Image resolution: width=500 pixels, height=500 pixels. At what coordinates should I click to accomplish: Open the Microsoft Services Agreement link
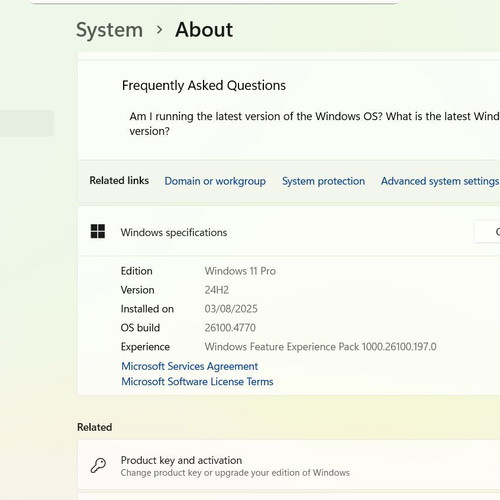[189, 366]
